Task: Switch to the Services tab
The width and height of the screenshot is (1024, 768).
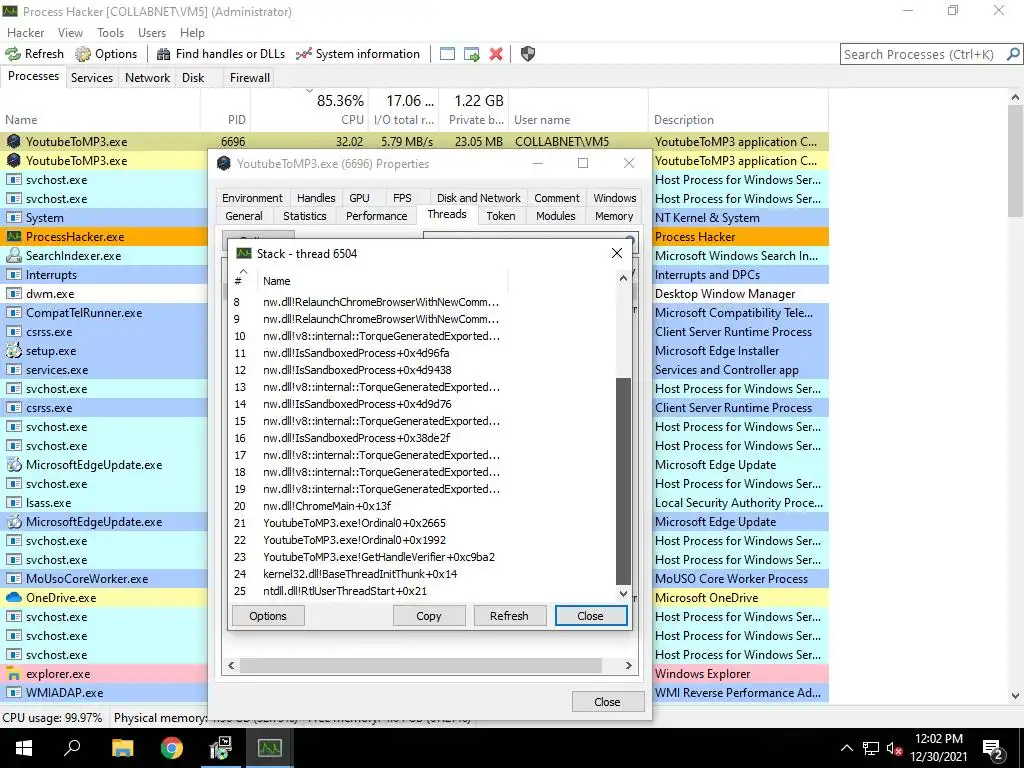Action: click(91, 78)
